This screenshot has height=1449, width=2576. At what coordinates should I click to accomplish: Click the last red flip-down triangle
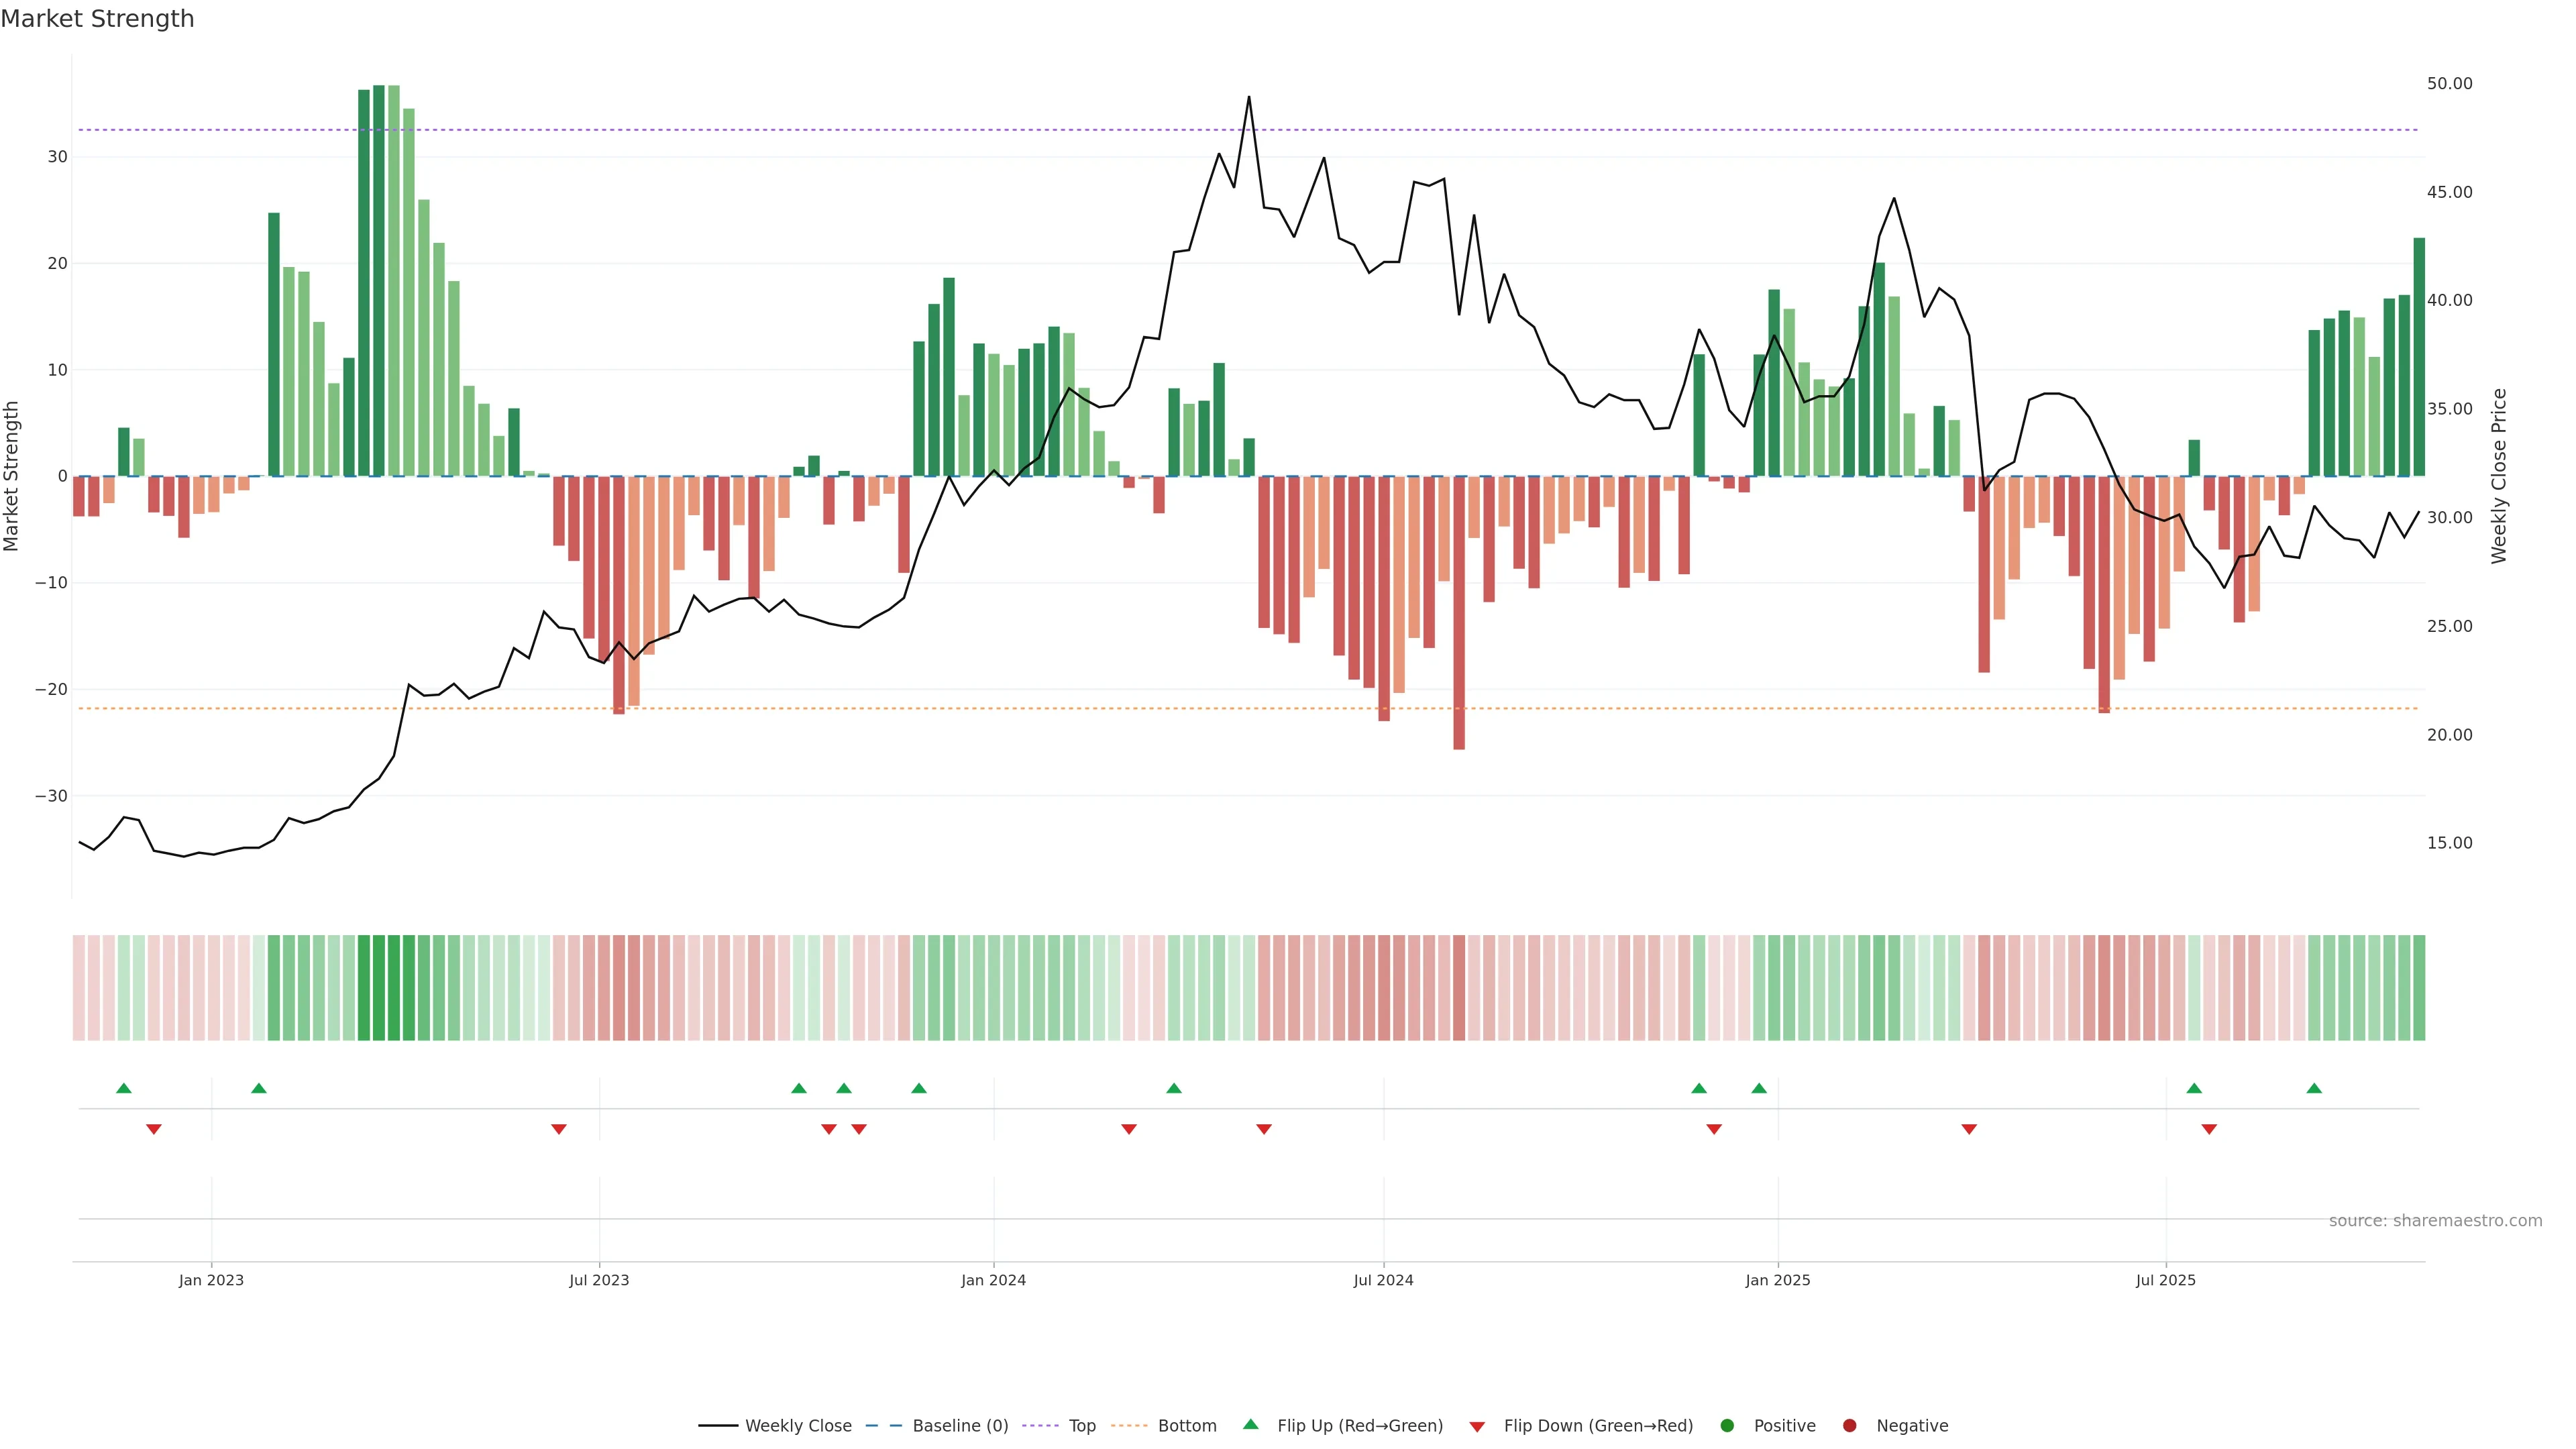pos(2209,1129)
